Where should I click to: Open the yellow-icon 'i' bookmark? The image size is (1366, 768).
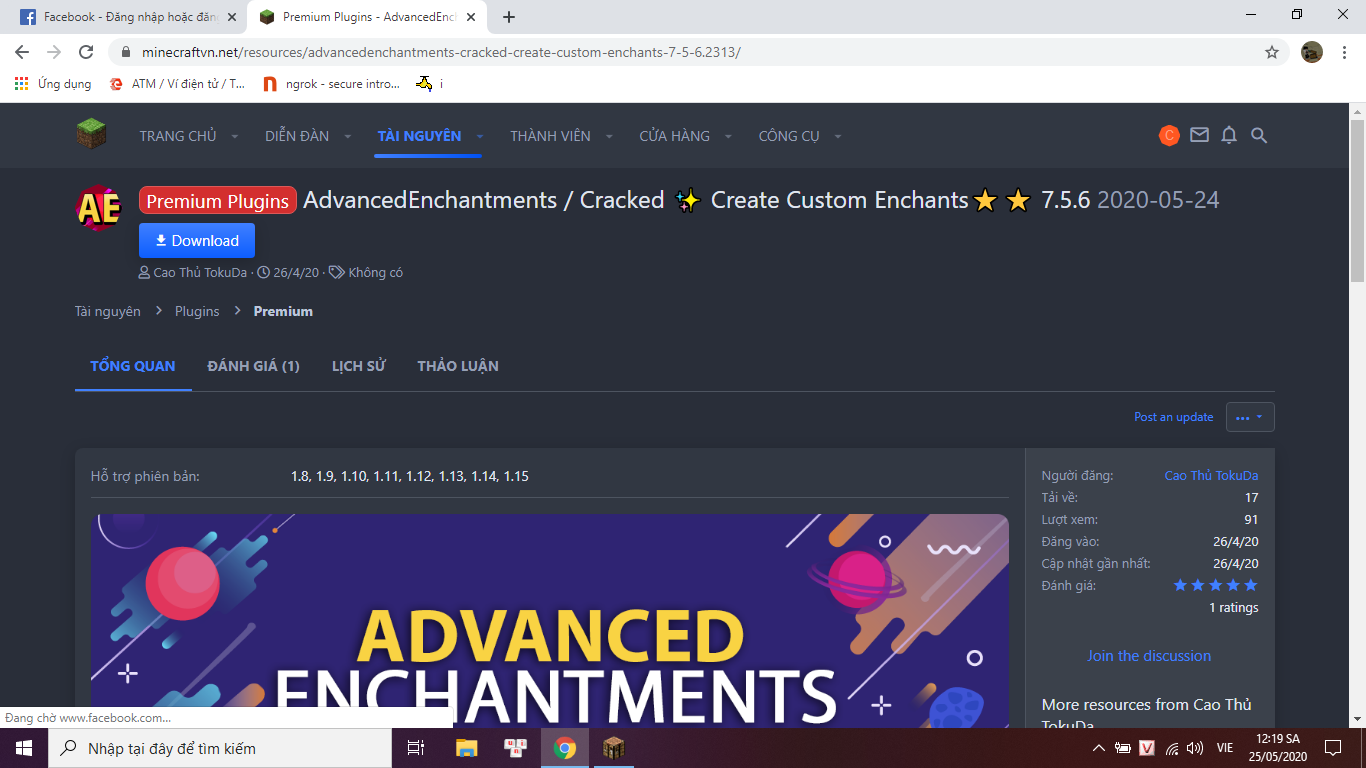click(x=430, y=84)
